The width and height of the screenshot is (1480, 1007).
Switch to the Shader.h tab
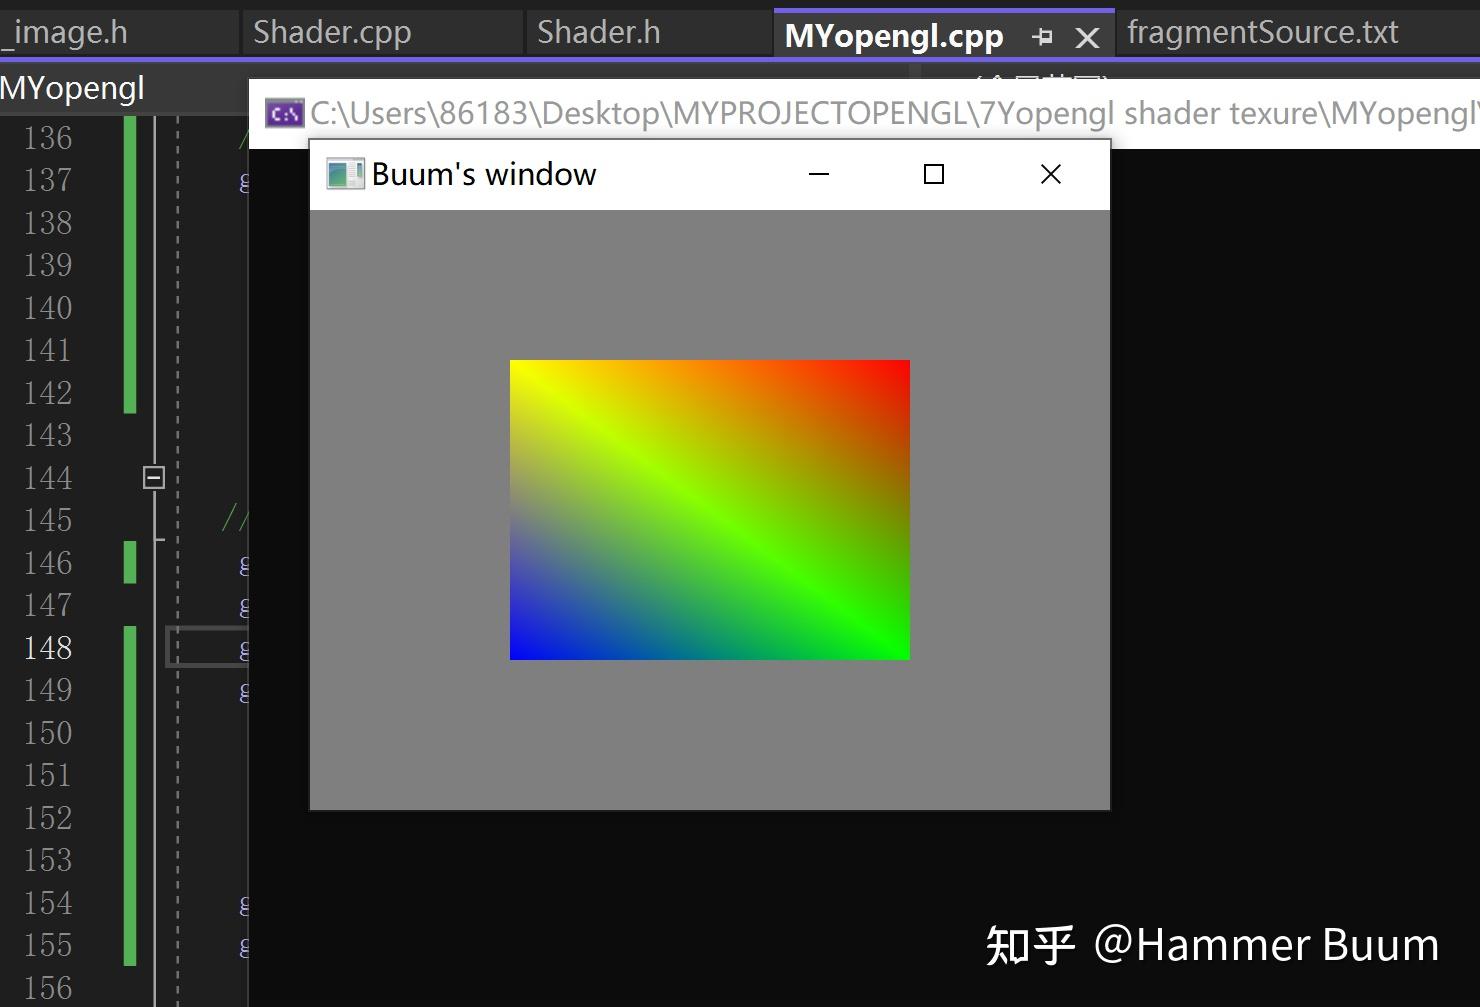[597, 31]
